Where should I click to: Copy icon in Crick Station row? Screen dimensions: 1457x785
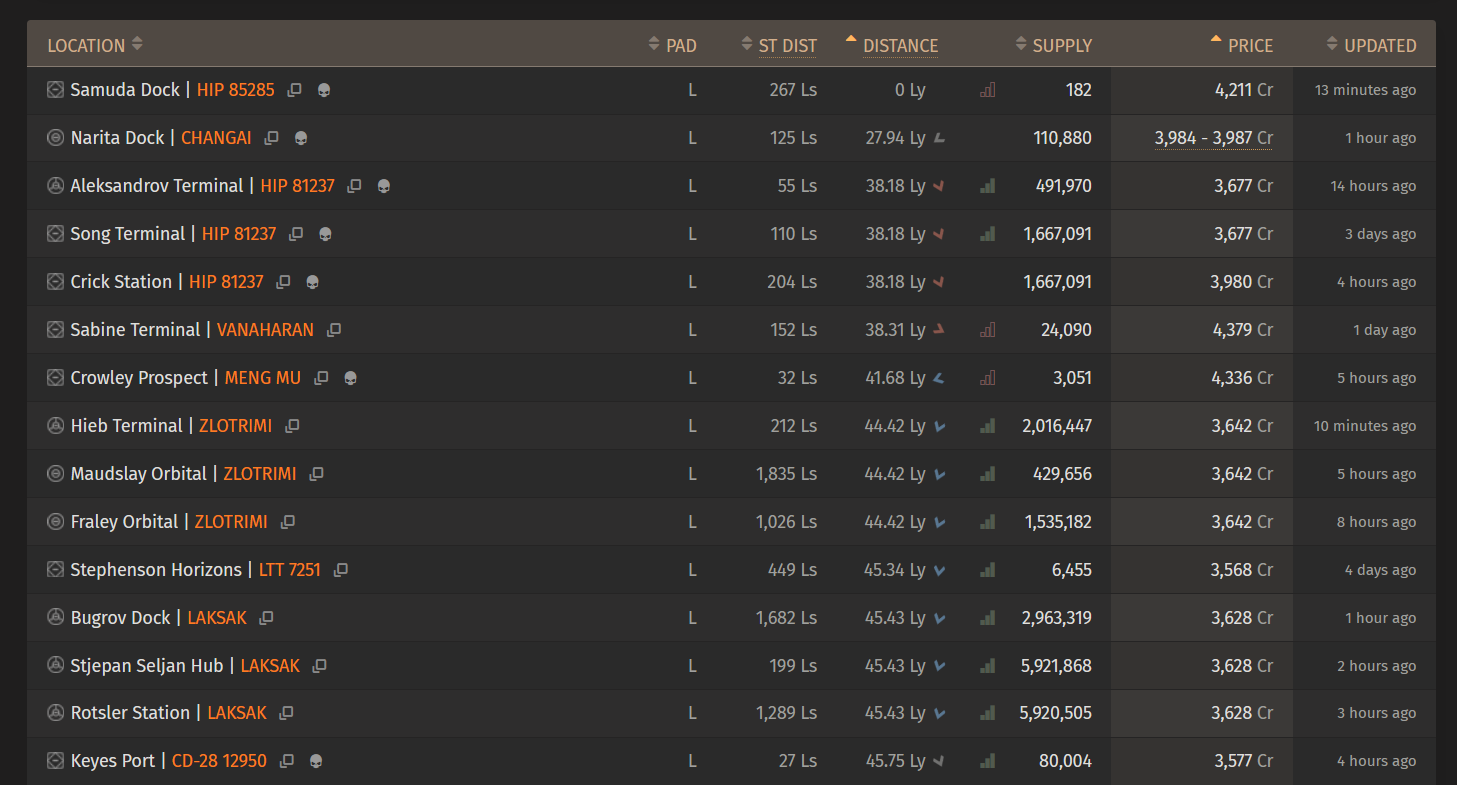283,282
